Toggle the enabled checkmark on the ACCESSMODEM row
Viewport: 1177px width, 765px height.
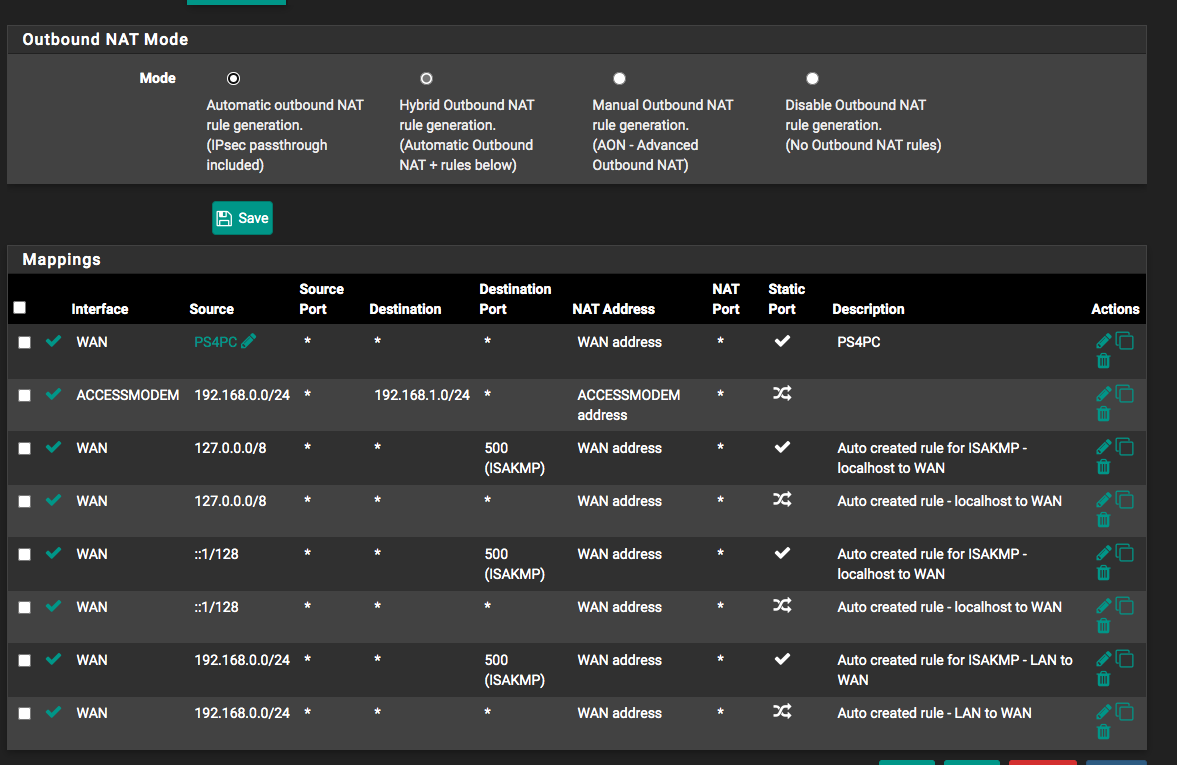[x=53, y=394]
